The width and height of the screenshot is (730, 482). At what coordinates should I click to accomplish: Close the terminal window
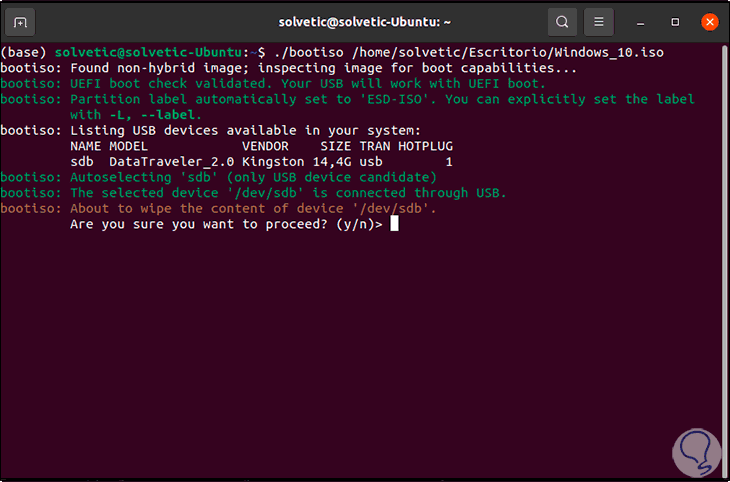[x=709, y=21]
